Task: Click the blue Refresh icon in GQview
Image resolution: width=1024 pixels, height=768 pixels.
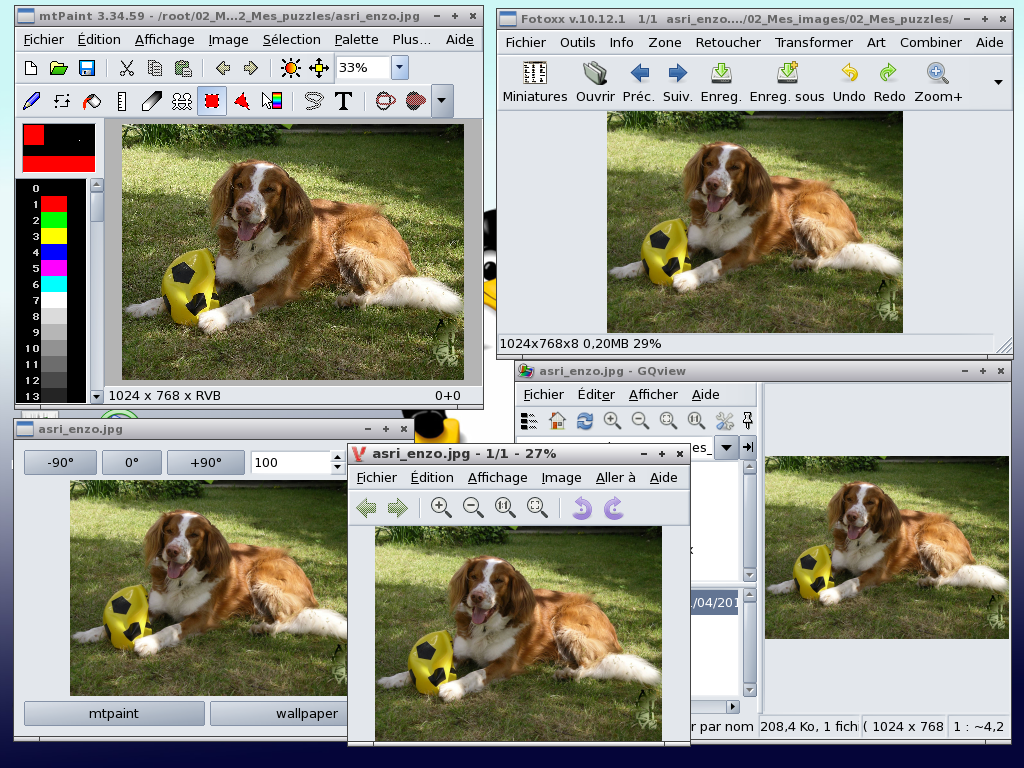Action: [584, 421]
